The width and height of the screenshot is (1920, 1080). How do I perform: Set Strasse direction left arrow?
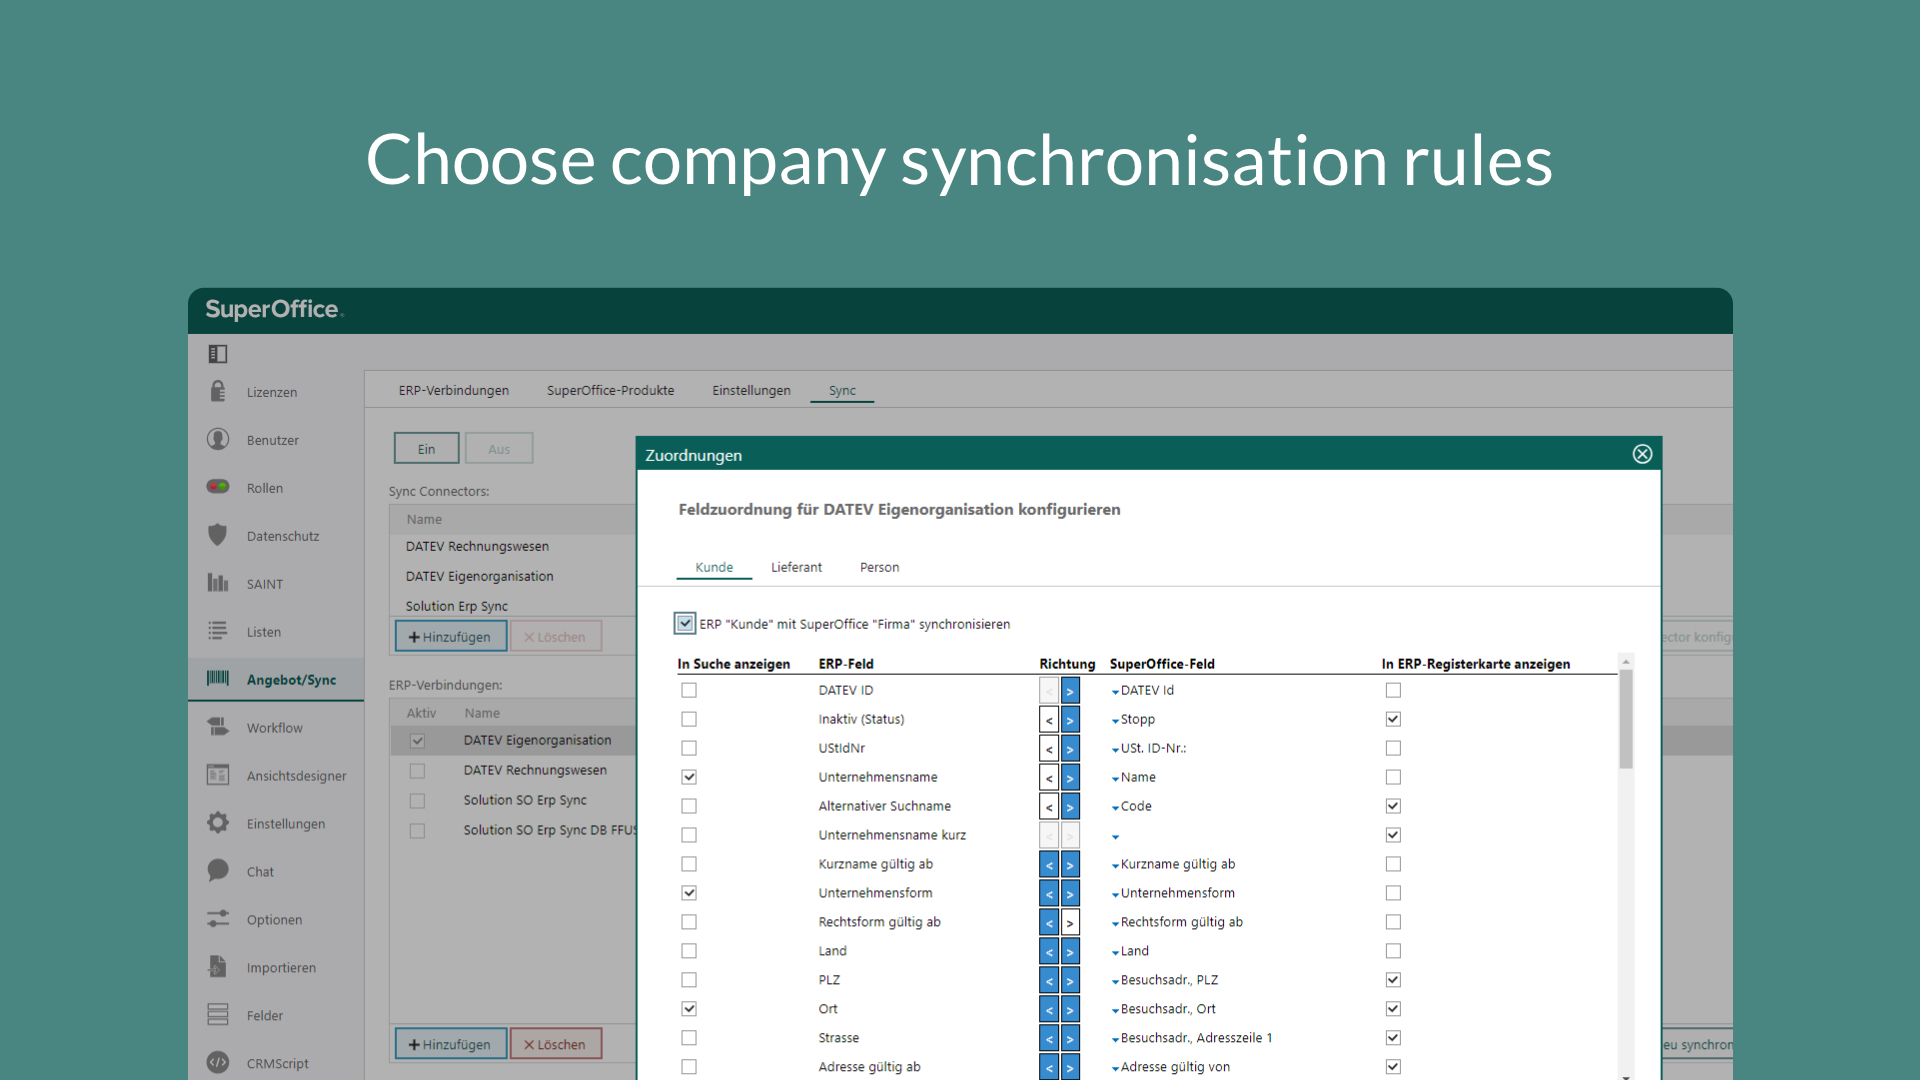(1049, 1039)
